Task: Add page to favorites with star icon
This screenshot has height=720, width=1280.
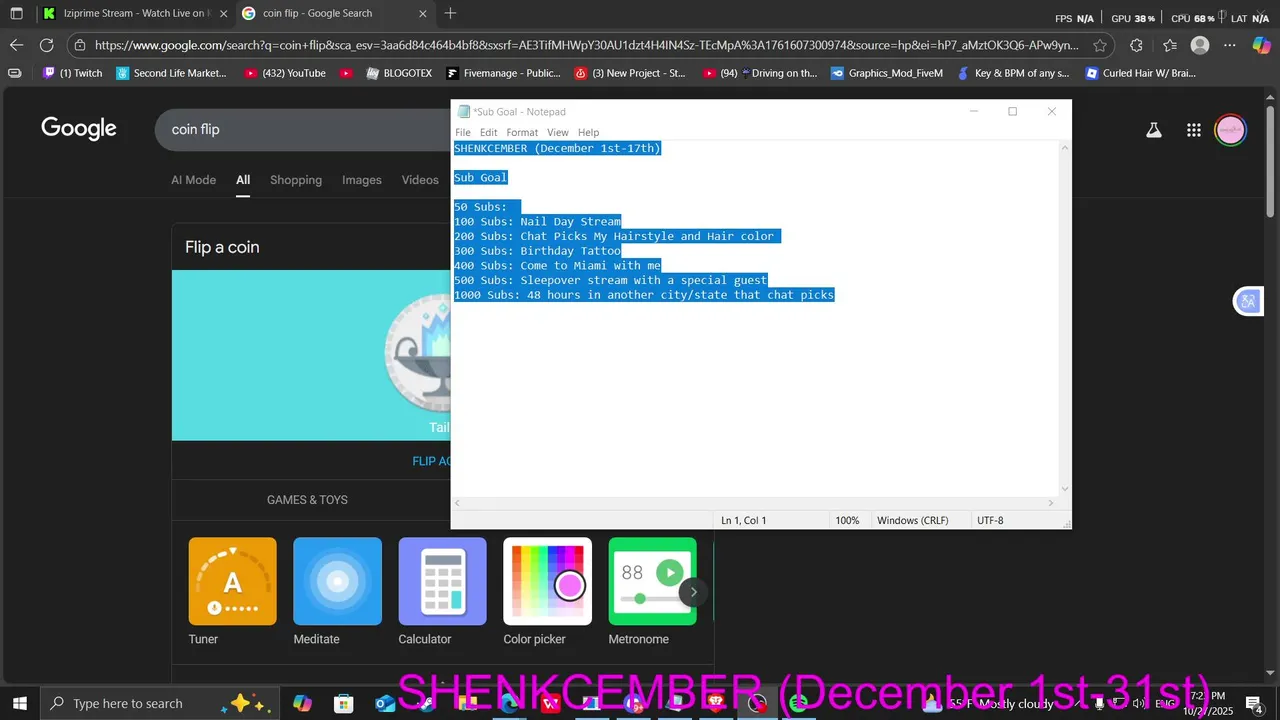Action: point(1100,45)
